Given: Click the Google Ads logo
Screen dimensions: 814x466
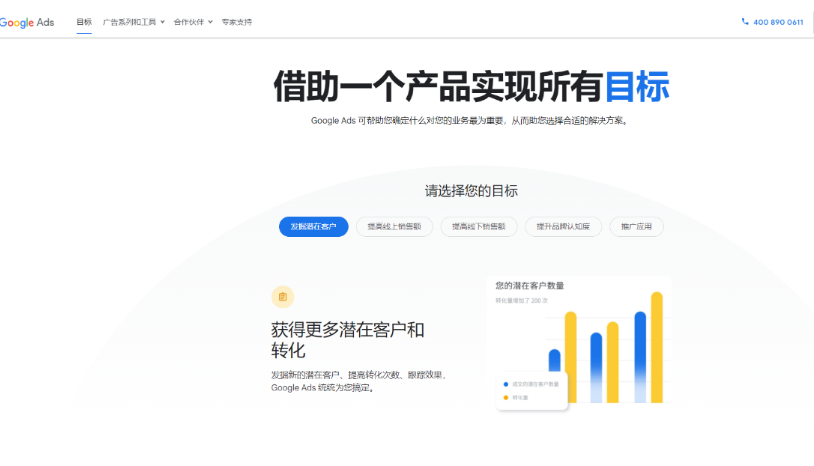Looking at the screenshot, I should (28, 22).
